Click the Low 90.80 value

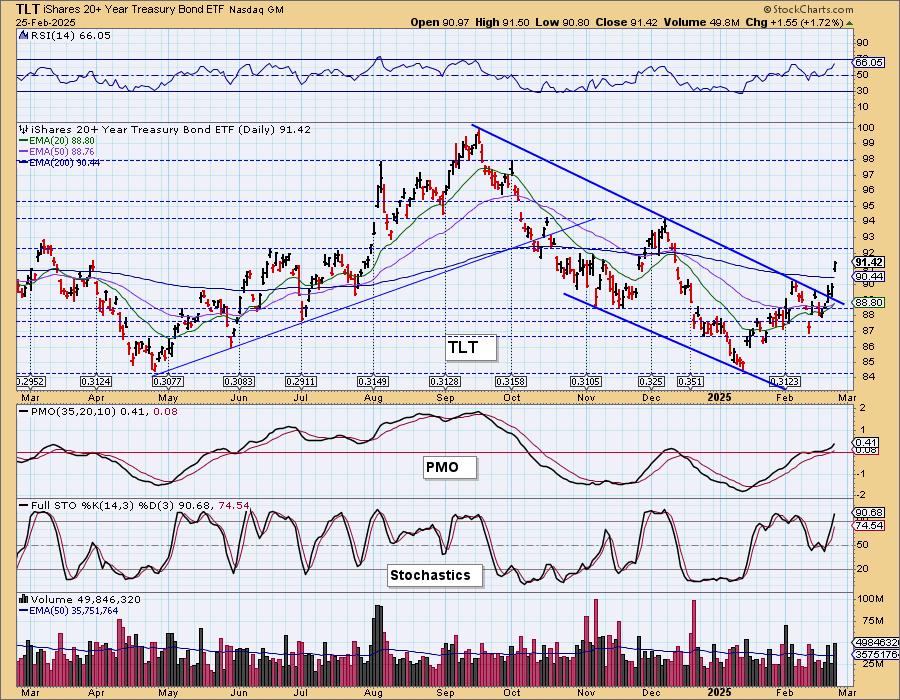coord(562,22)
